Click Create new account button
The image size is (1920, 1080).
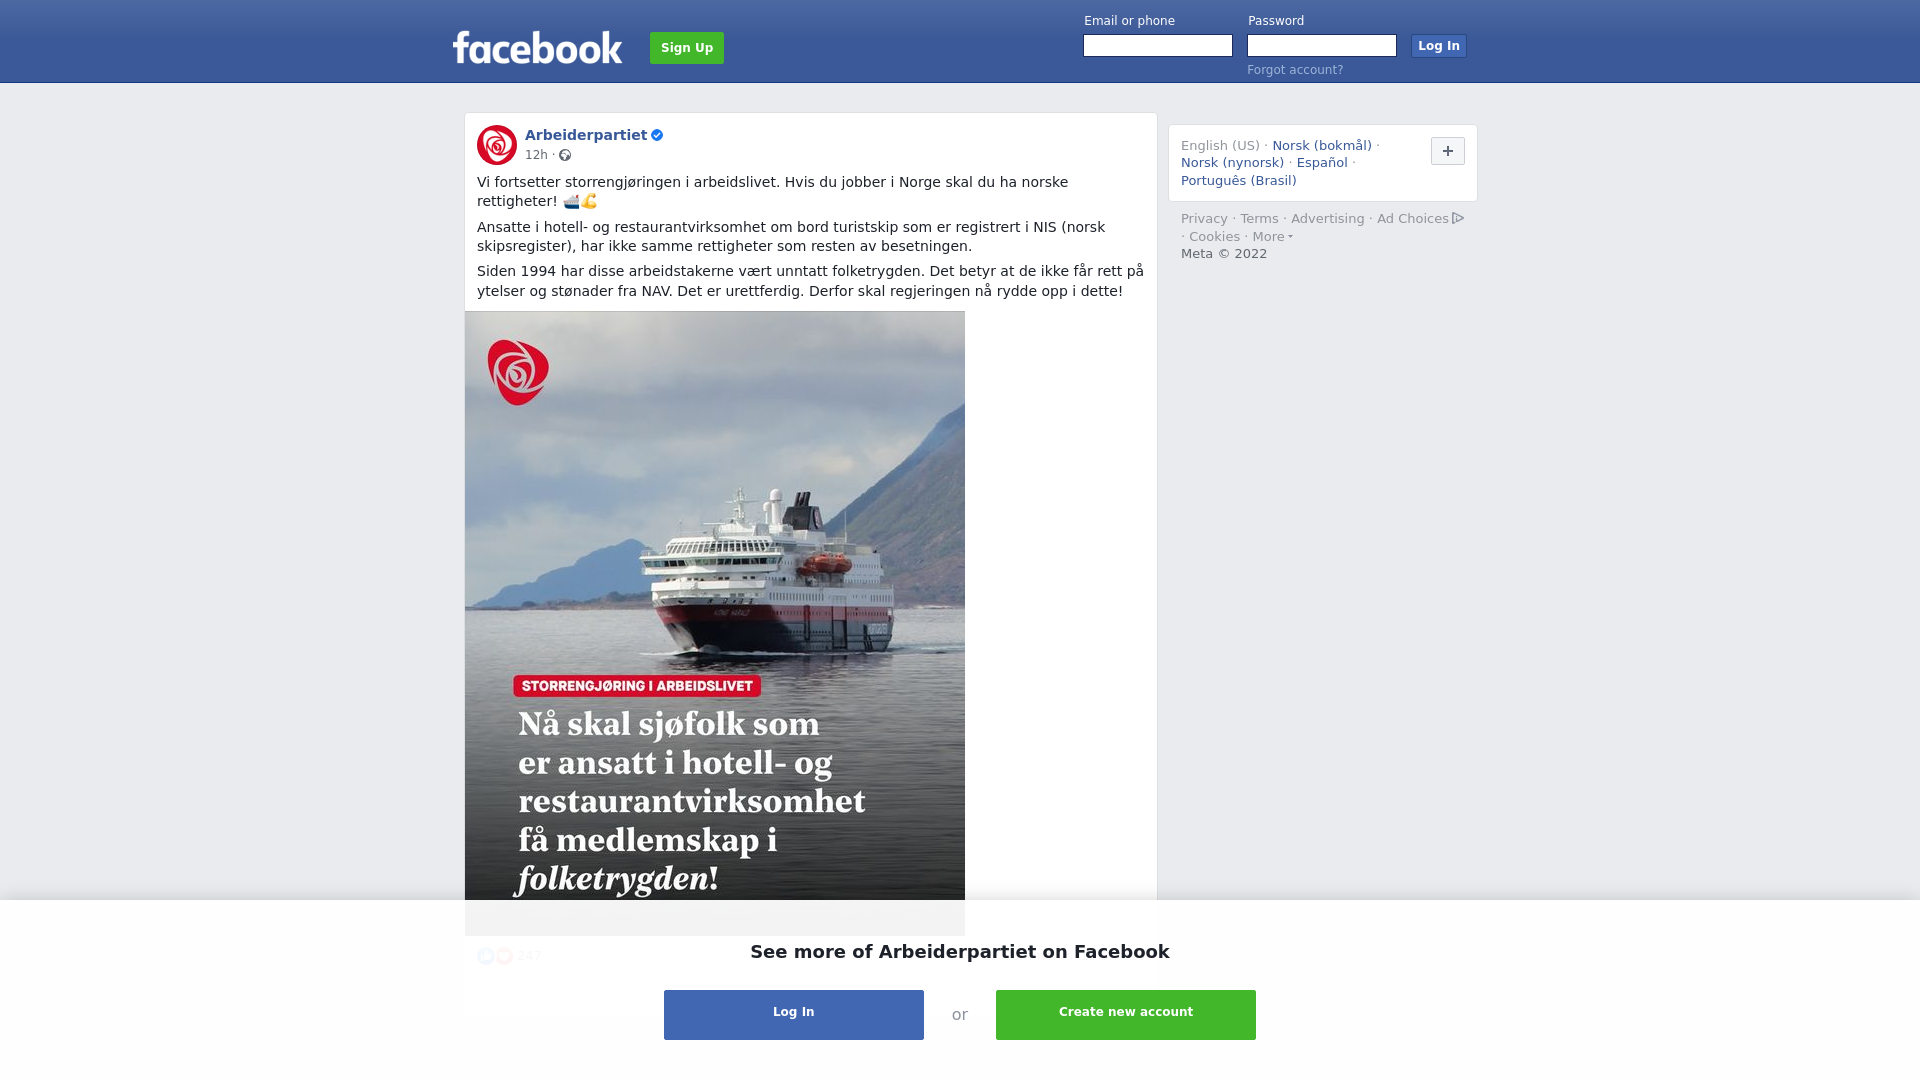click(x=1126, y=1015)
